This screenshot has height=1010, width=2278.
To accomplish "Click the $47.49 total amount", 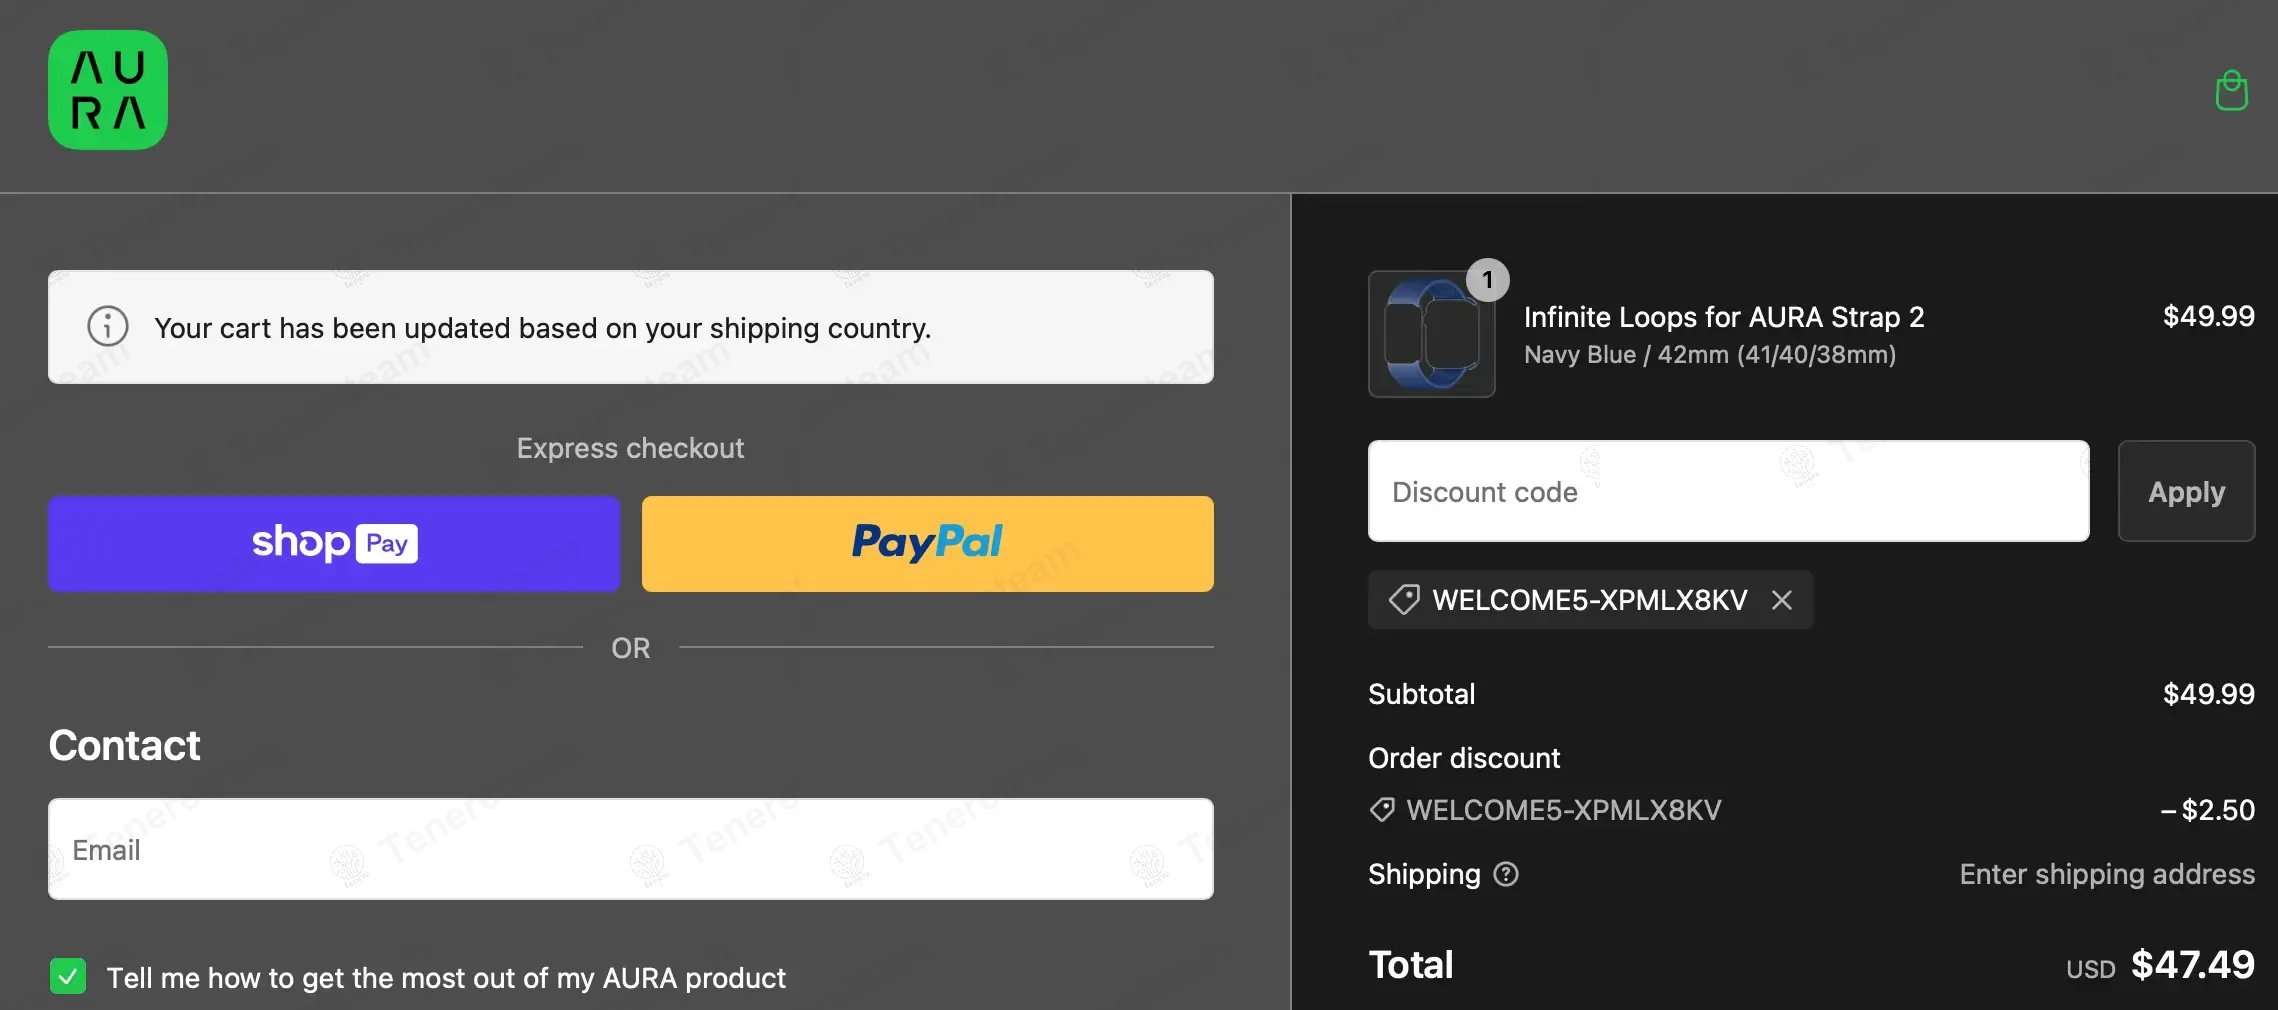I will [2192, 965].
